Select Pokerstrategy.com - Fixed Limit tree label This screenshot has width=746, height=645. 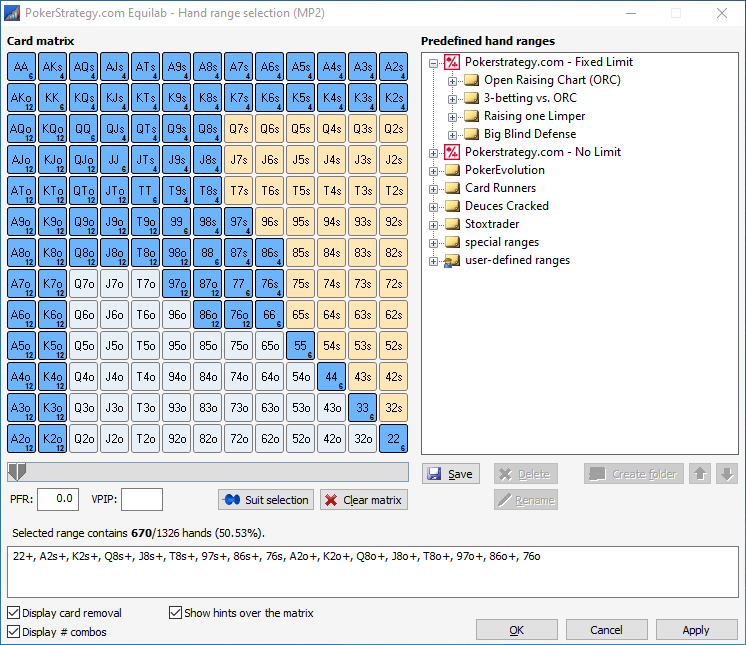(549, 62)
